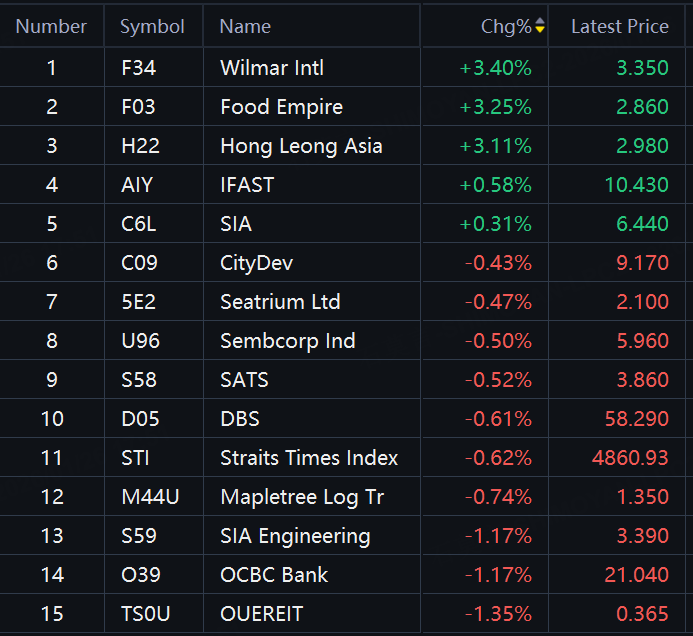Sort by the Latest Price column header
This screenshot has width=693, height=636.
[619, 27]
